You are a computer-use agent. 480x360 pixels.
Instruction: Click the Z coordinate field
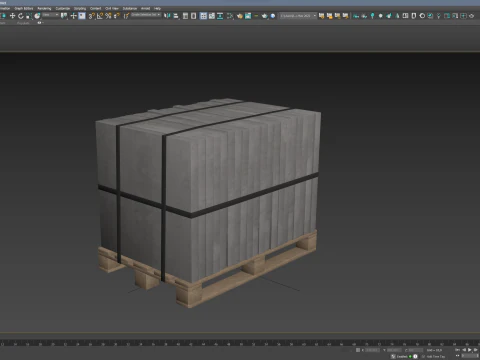point(415,350)
